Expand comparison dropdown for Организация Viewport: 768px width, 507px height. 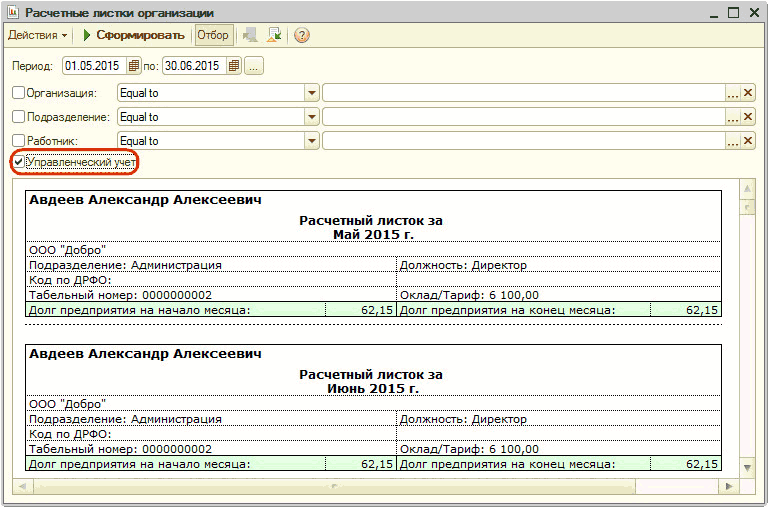click(x=312, y=93)
